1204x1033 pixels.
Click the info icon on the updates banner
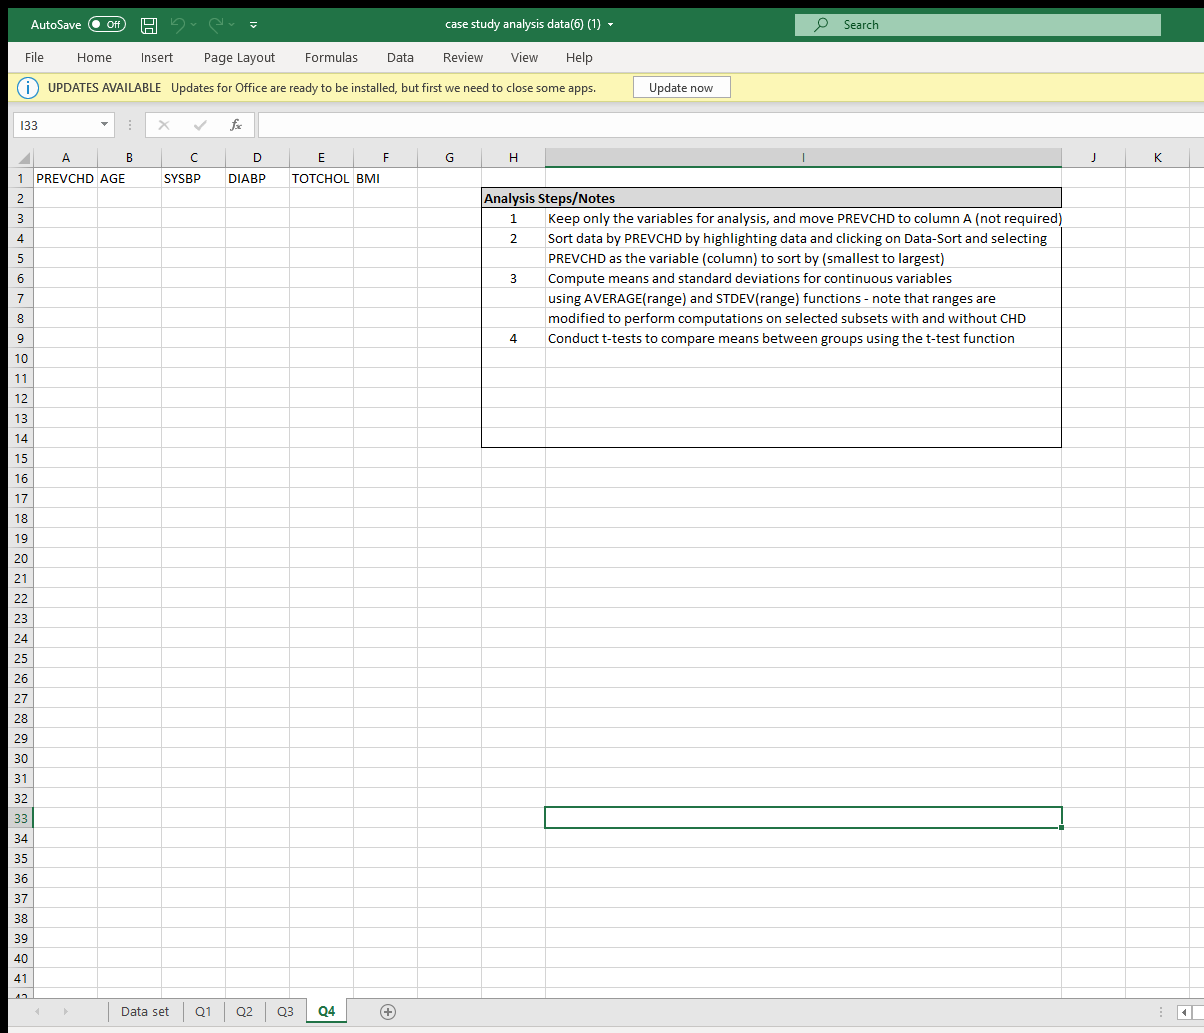tap(28, 87)
